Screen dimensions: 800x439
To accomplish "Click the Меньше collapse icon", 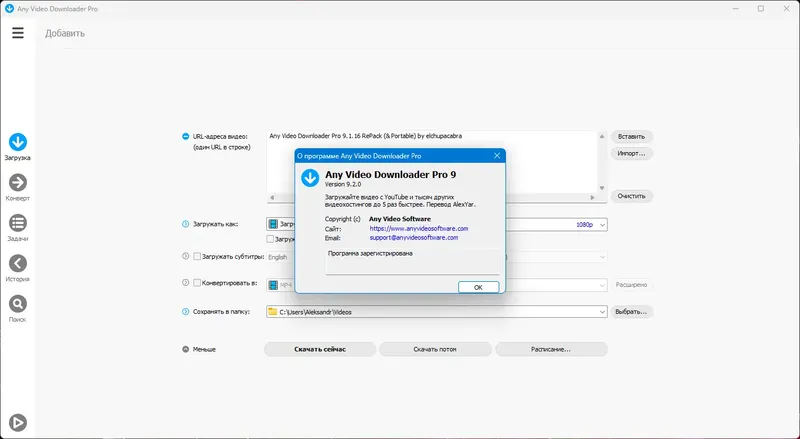I will (186, 349).
